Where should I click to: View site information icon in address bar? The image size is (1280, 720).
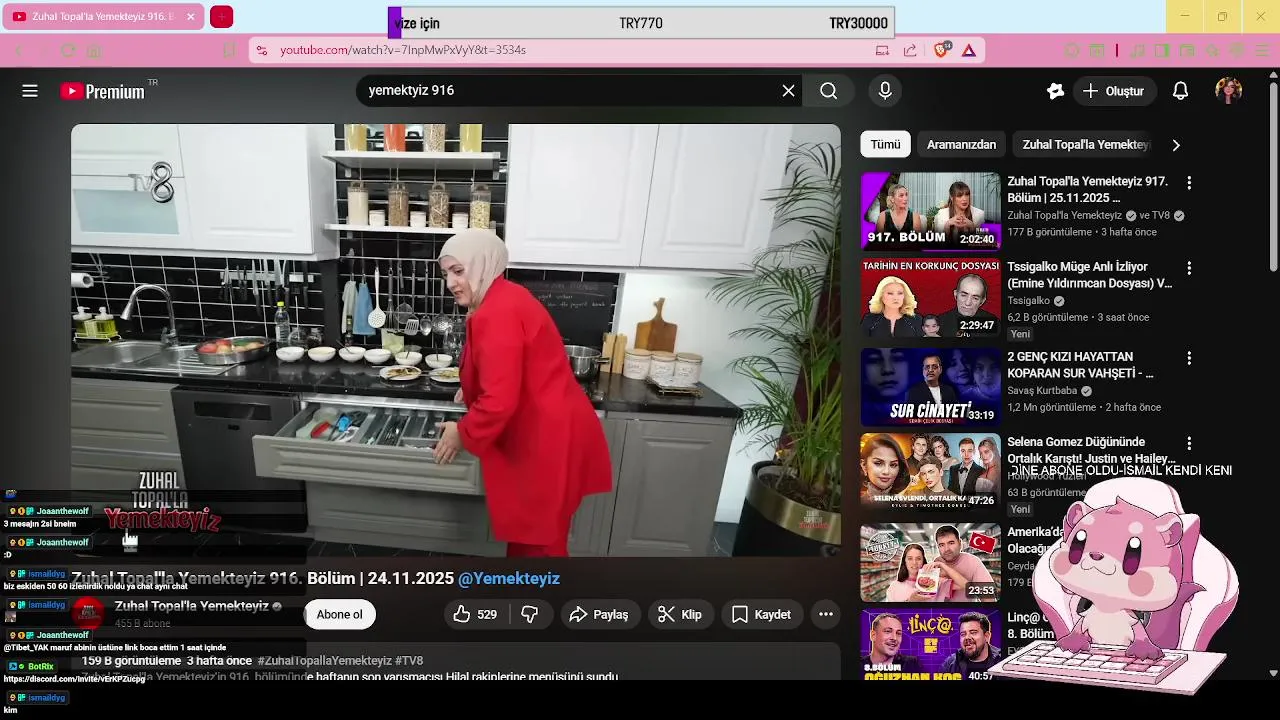point(261,50)
